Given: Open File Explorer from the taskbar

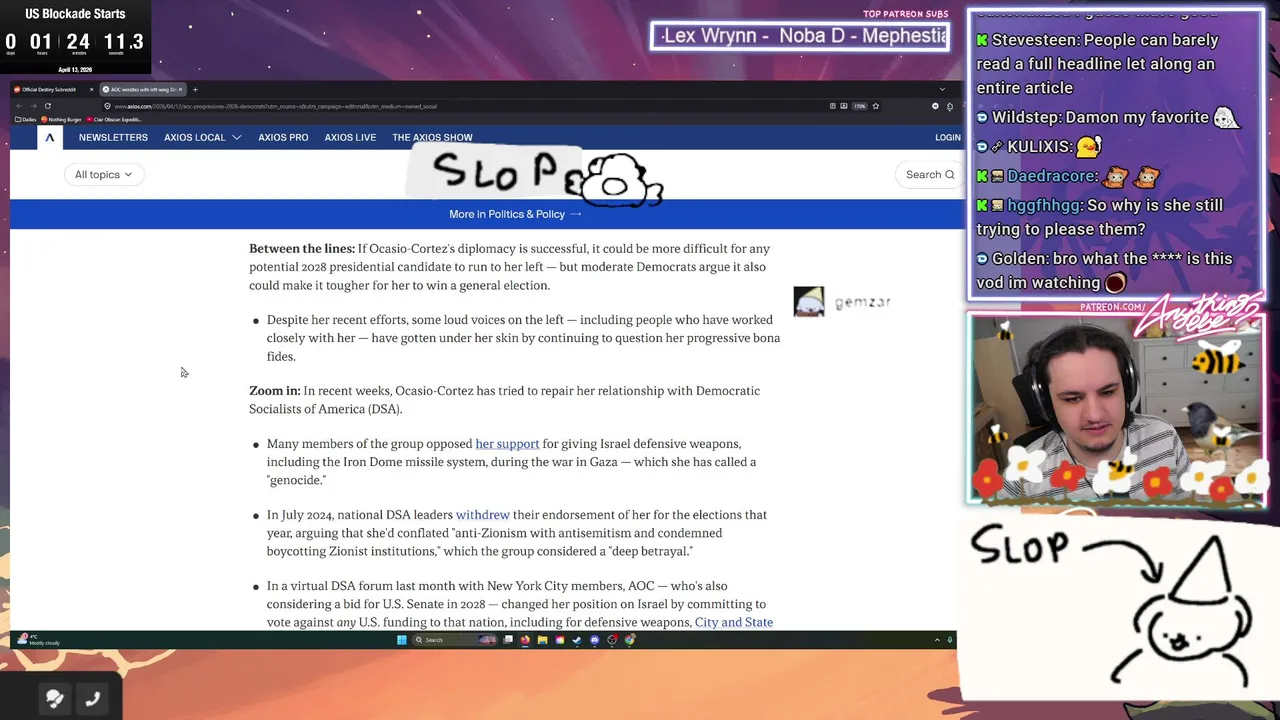Looking at the screenshot, I should pyautogui.click(x=543, y=640).
